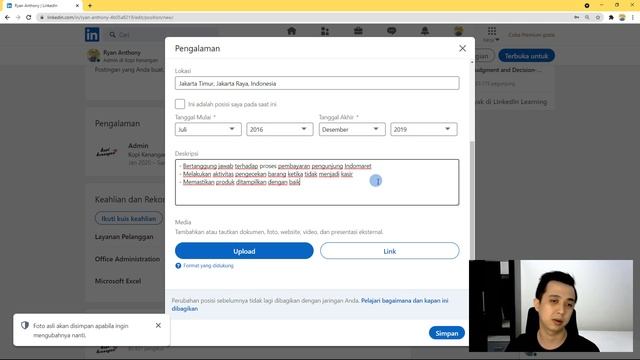Click the browser address bar

[x=302, y=17]
